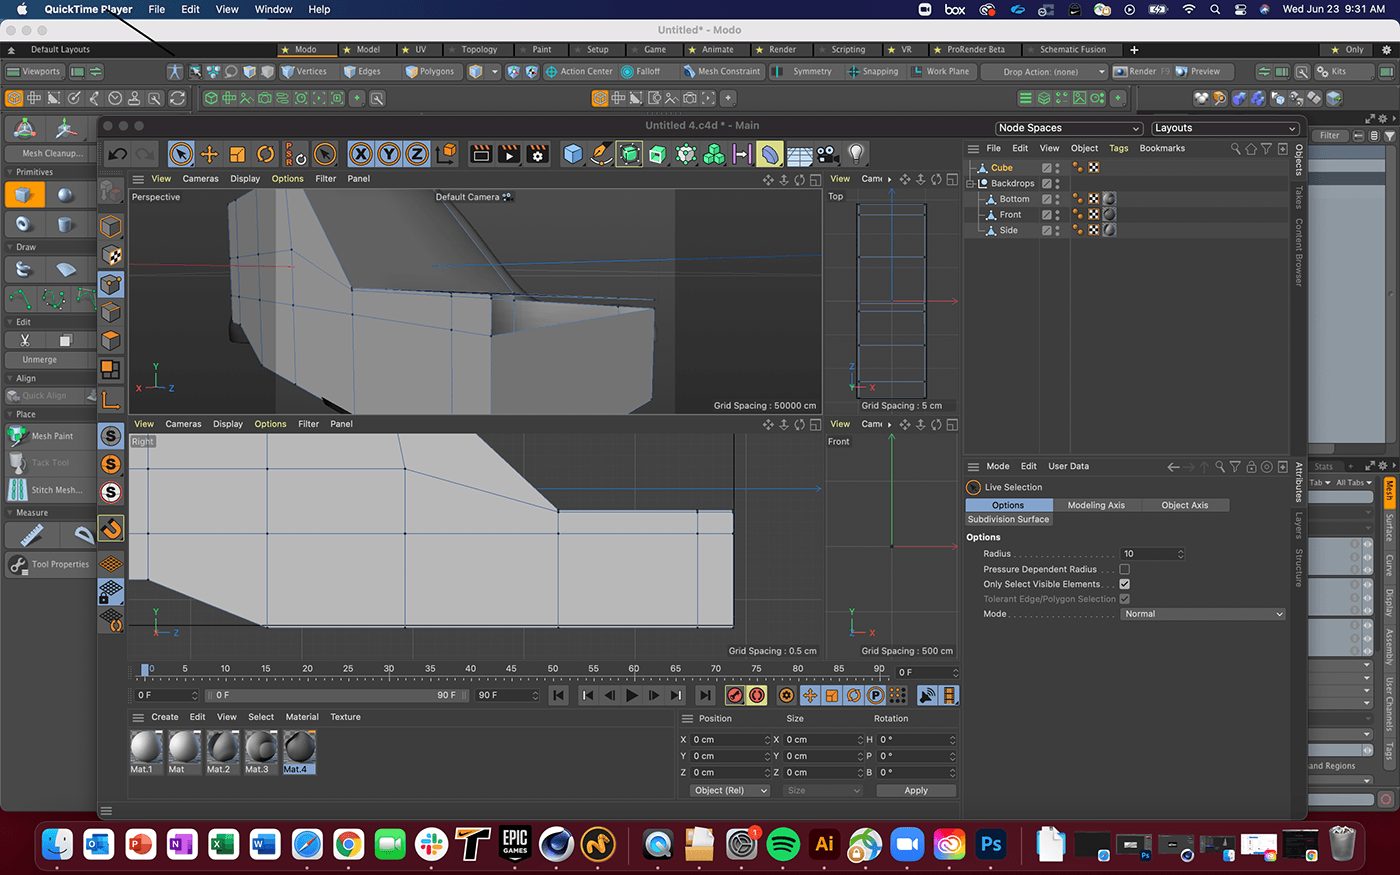Uncheck Only Select Visible Elements
This screenshot has width=1400, height=875.
(1125, 584)
